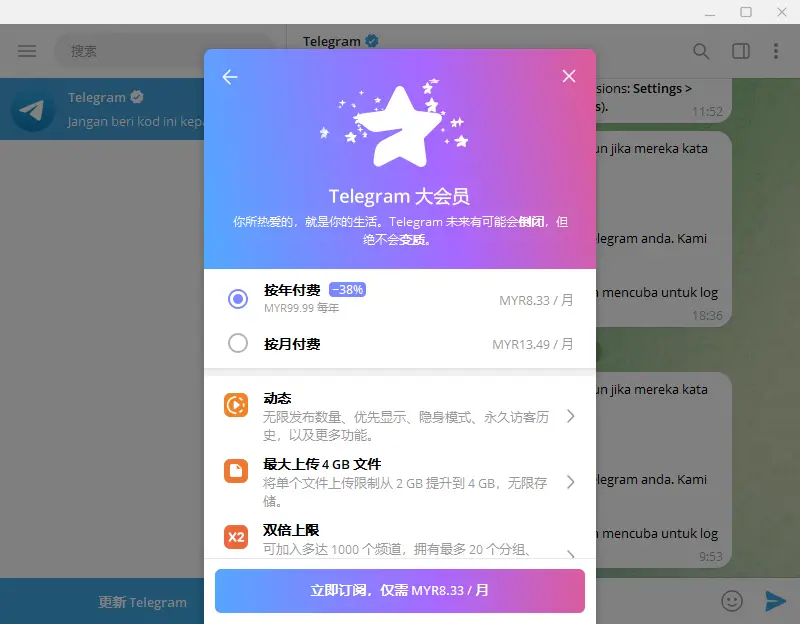Click the search (搜索) input field
Screen dimensions: 800x624
pyautogui.click(x=165, y=51)
